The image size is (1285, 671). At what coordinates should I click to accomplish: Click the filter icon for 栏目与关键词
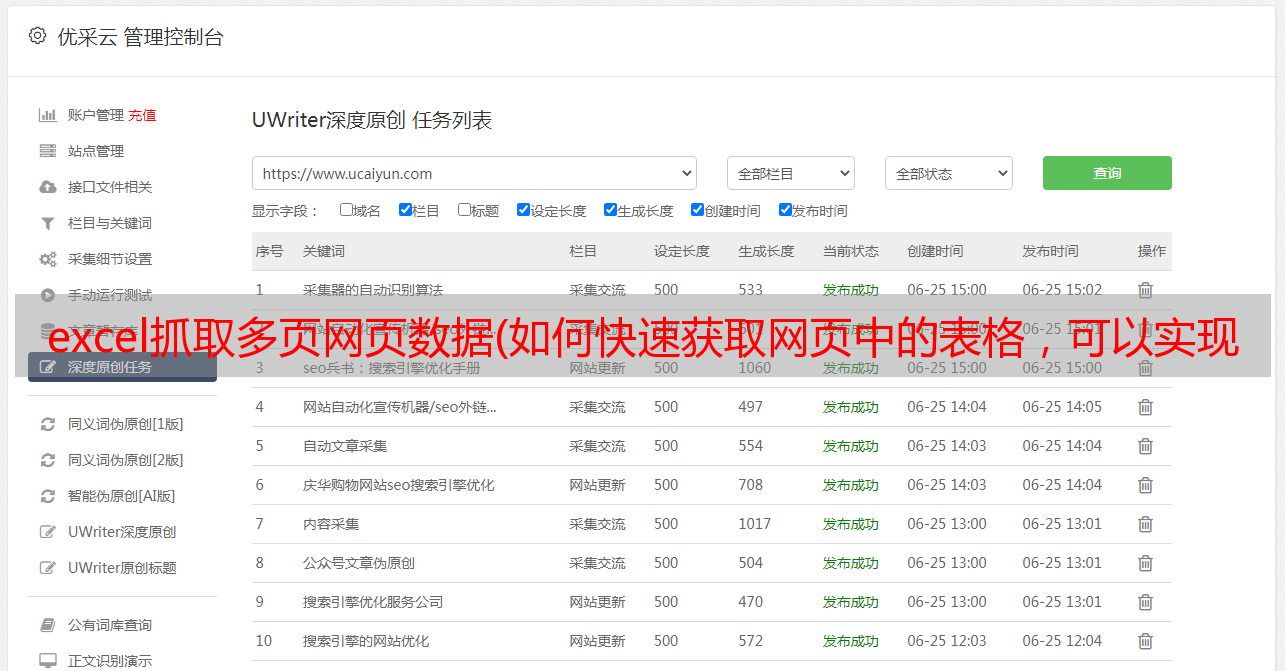coord(47,223)
